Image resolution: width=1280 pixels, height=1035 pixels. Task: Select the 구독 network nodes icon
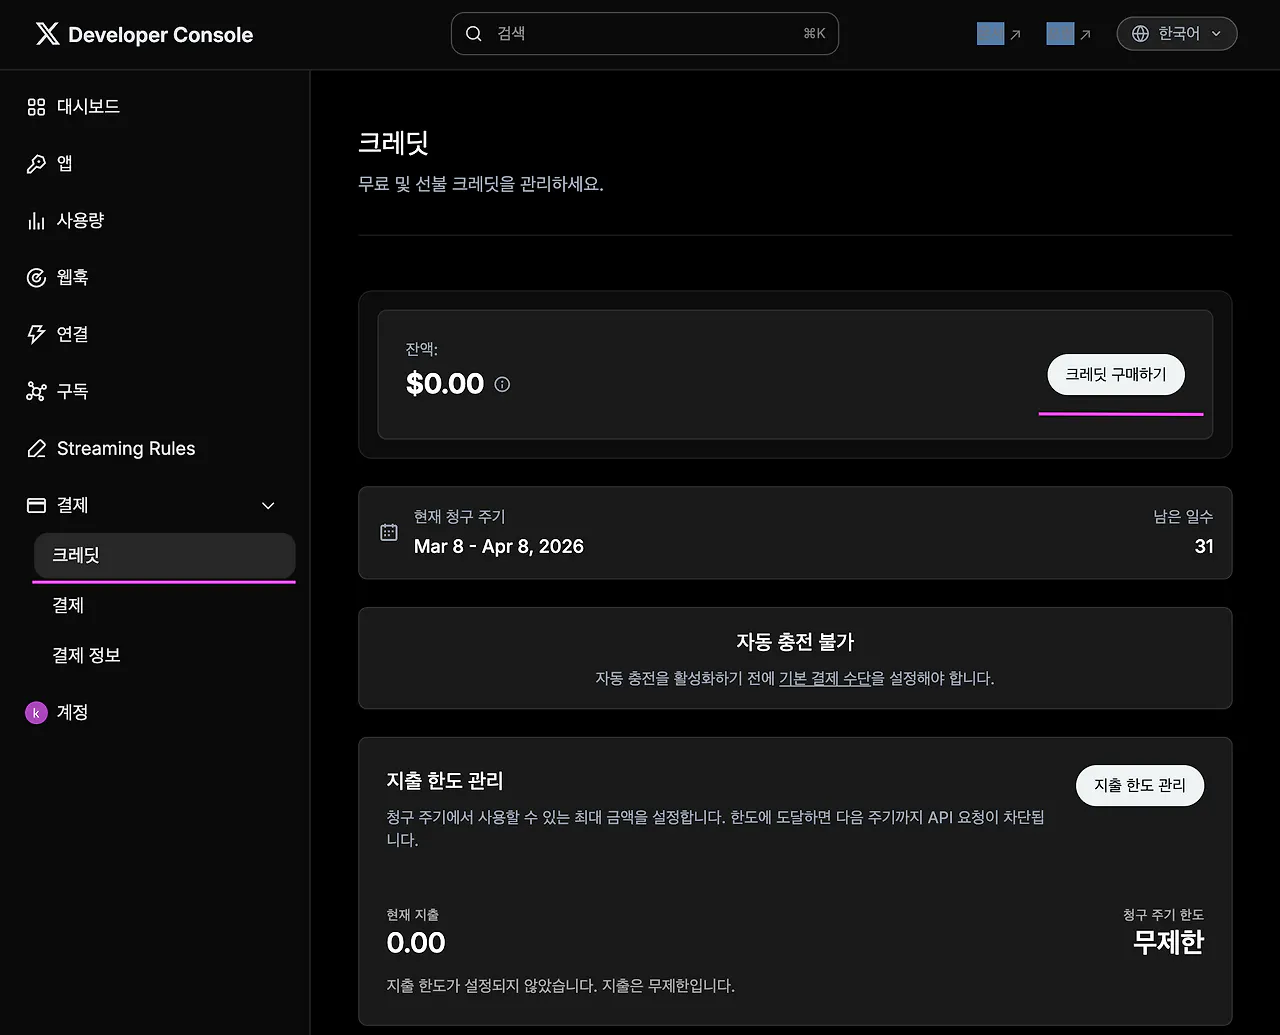pos(36,391)
